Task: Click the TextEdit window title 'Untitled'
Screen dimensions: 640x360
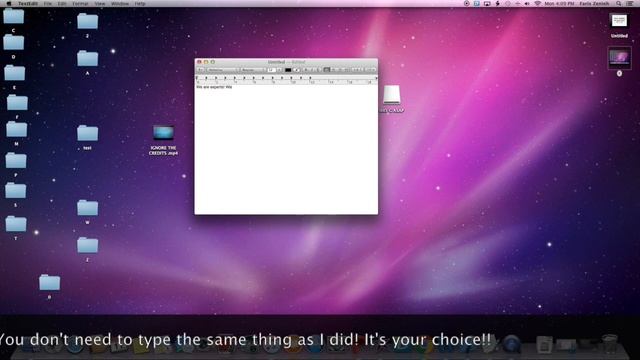Action: (276, 62)
